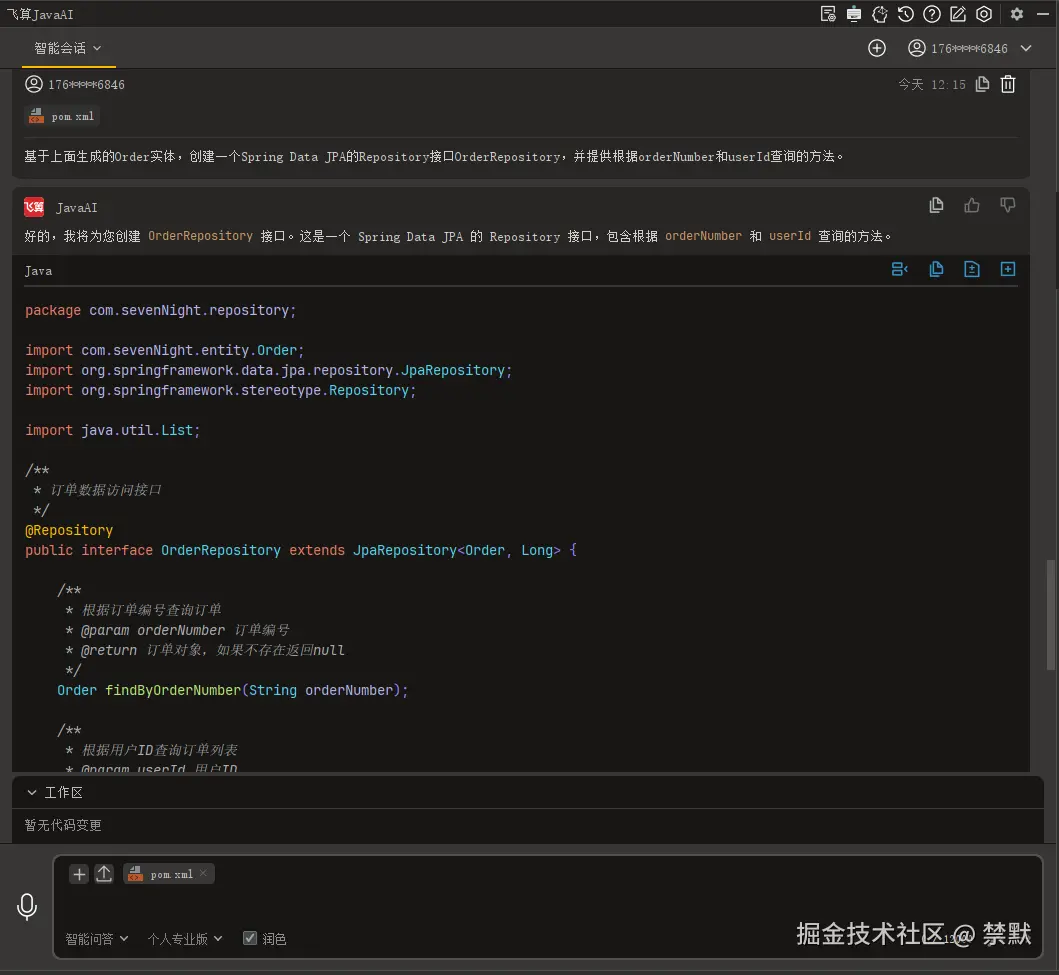Expand the account 176****6846 dropdown arrow
Image resolution: width=1059 pixels, height=975 pixels.
point(1026,48)
